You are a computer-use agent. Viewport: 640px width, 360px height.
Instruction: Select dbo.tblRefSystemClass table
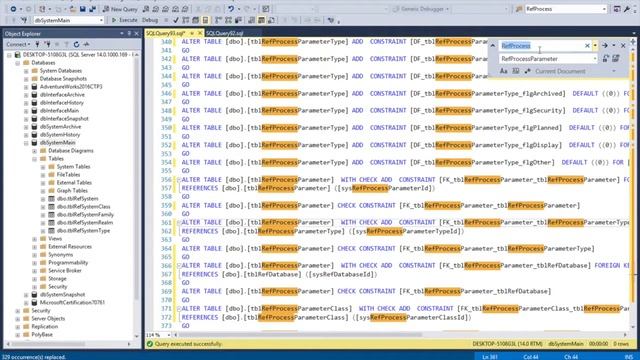click(x=83, y=207)
